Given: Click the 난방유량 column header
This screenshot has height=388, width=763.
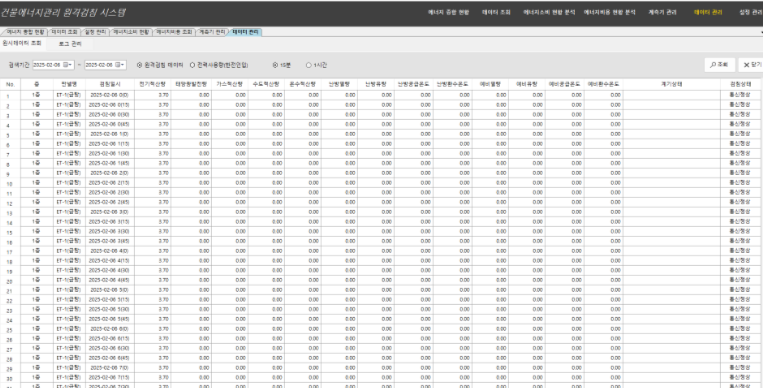Looking at the screenshot, I should pyautogui.click(x=376, y=84).
